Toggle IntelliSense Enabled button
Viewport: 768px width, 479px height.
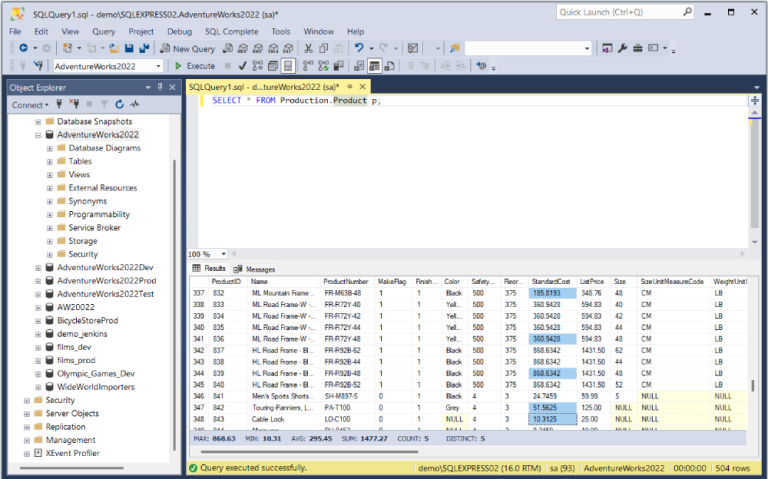[288, 66]
